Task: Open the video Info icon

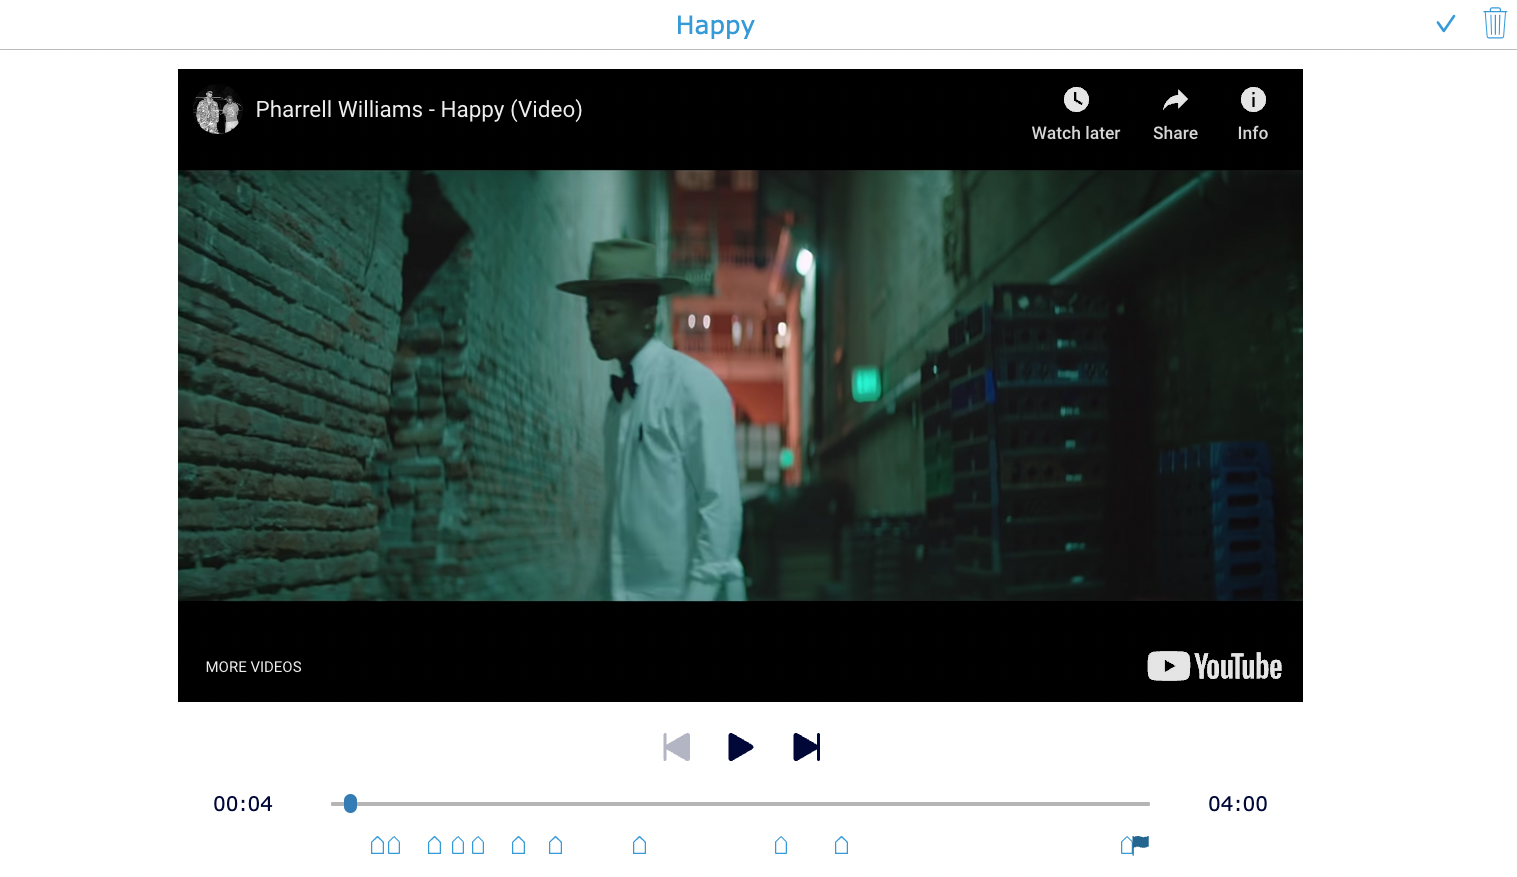Action: [1253, 99]
